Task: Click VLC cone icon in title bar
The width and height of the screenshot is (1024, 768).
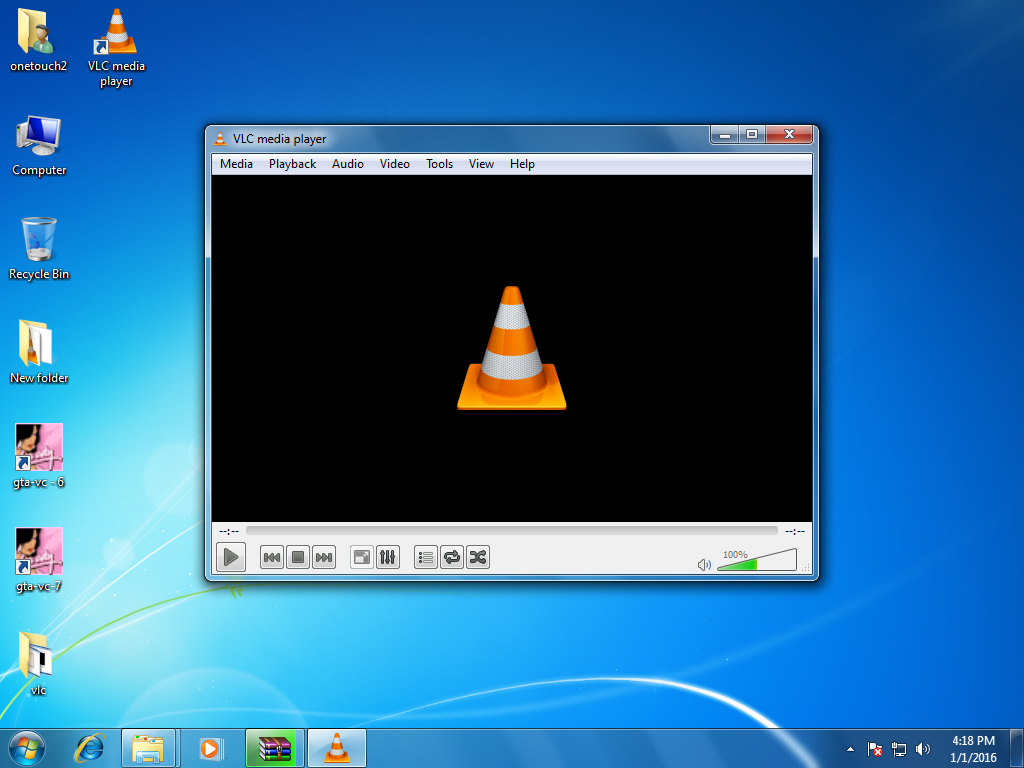Action: (x=221, y=138)
